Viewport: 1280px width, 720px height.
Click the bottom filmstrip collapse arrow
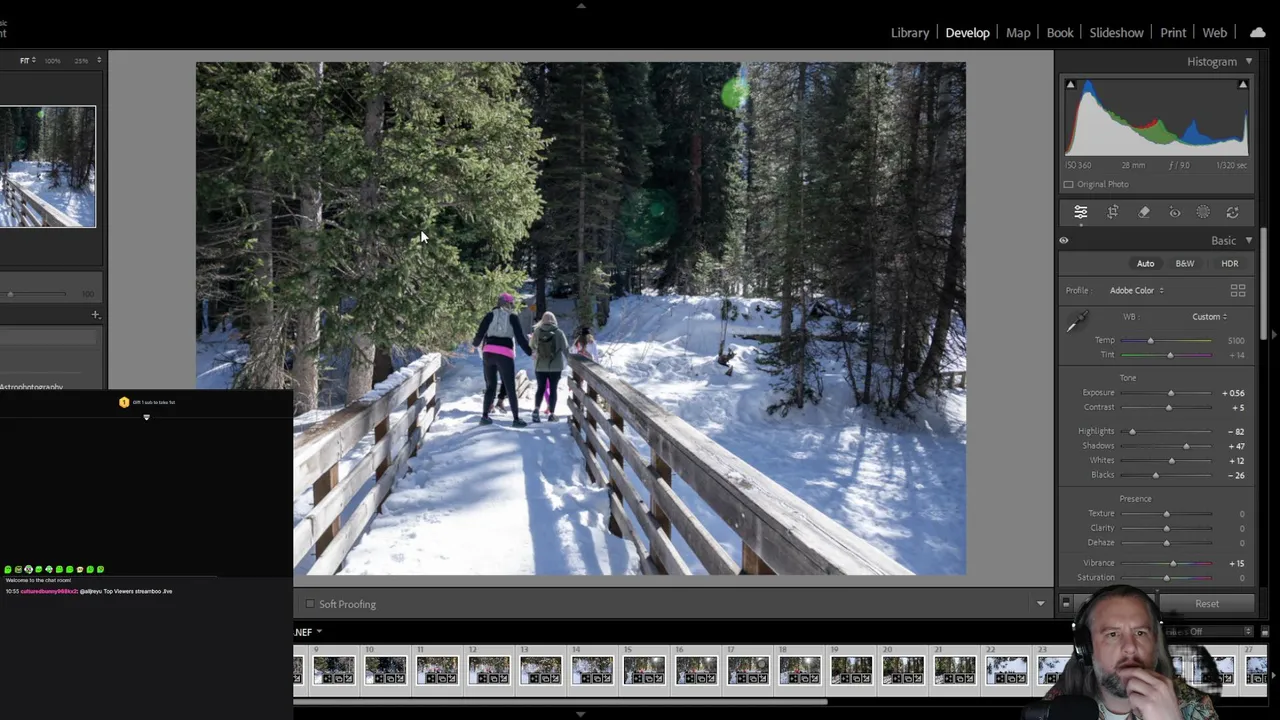tap(581, 714)
